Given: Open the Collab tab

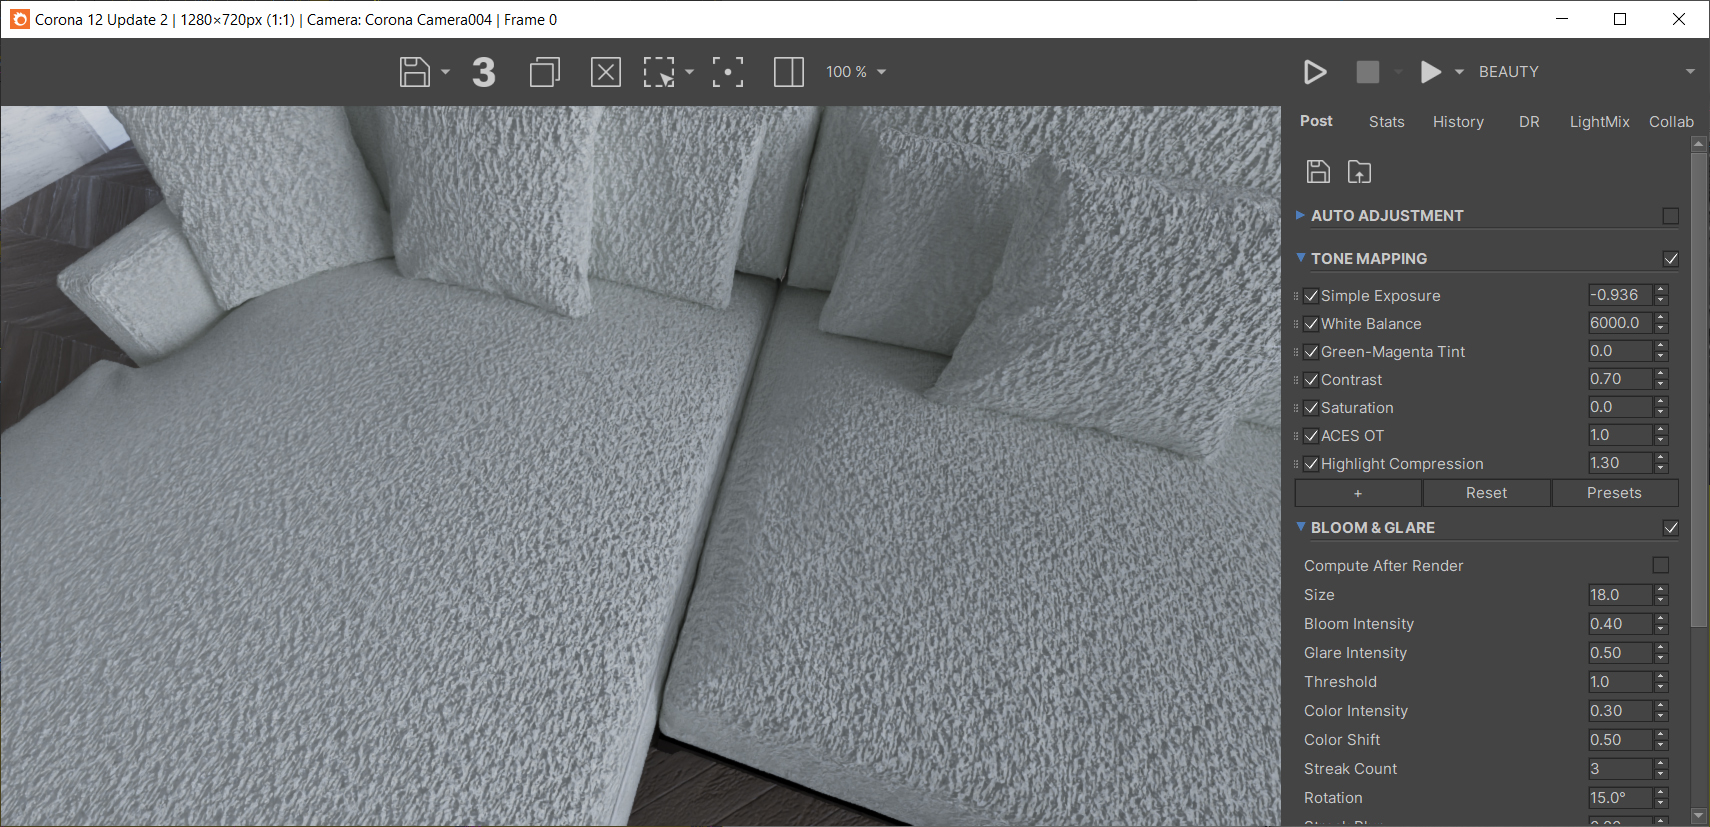Looking at the screenshot, I should 1671,122.
